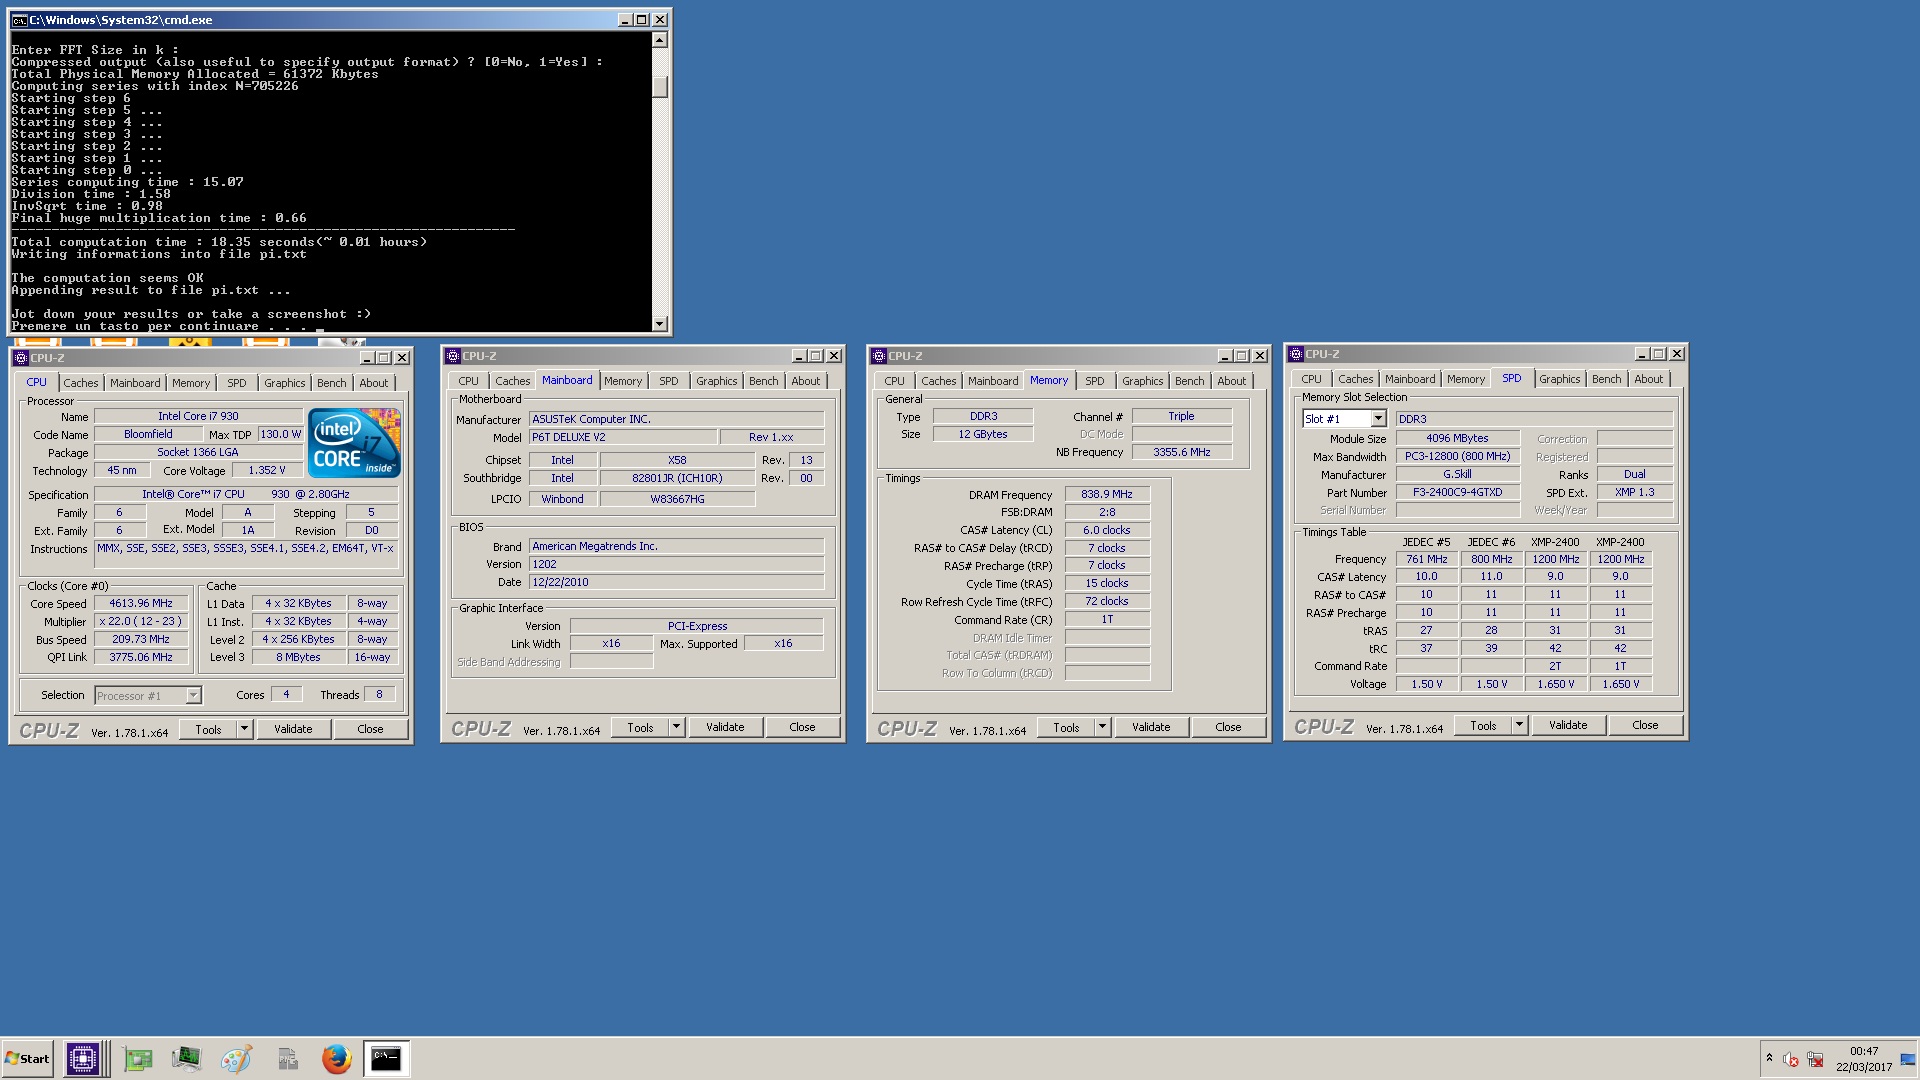The image size is (1920, 1080).
Task: Click the first CPU-Z window title icon
Action: (20, 357)
